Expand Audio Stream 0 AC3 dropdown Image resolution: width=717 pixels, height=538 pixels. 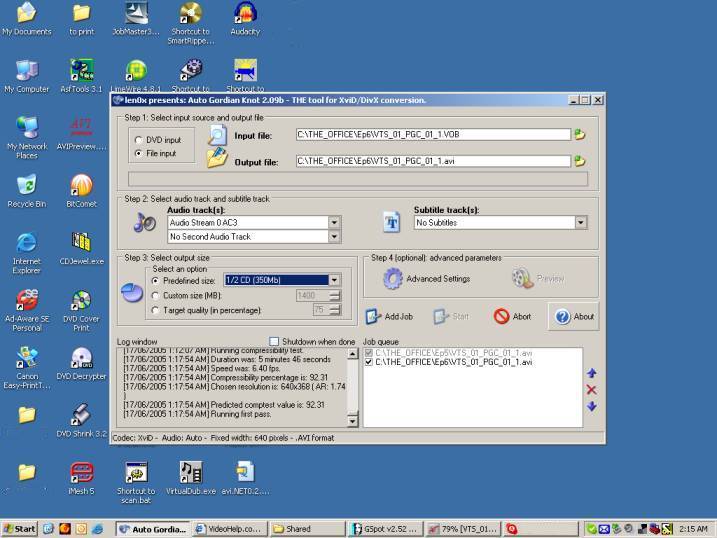click(334, 223)
